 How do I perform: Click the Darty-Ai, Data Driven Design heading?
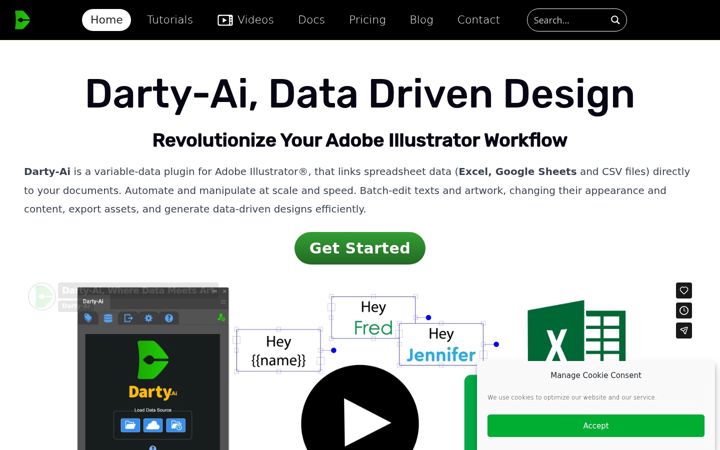click(x=360, y=94)
